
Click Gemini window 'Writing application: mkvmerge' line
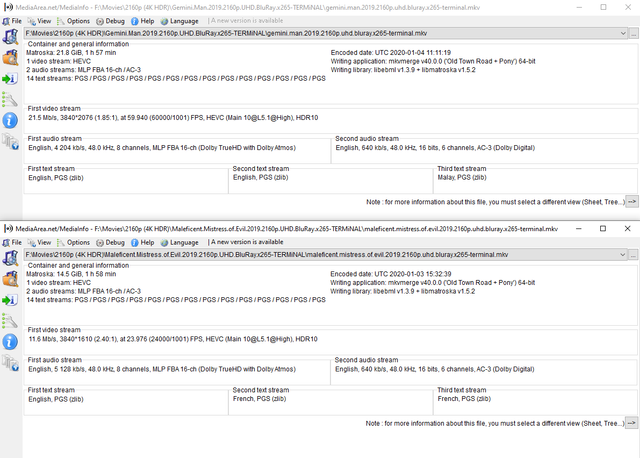(433, 61)
